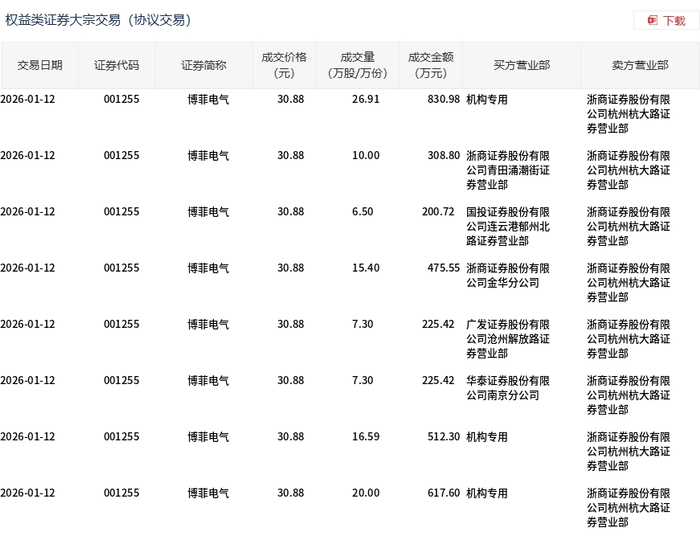Click 博菲电气 in the 15.40 volume row
700x540 pixels.
tap(208, 268)
